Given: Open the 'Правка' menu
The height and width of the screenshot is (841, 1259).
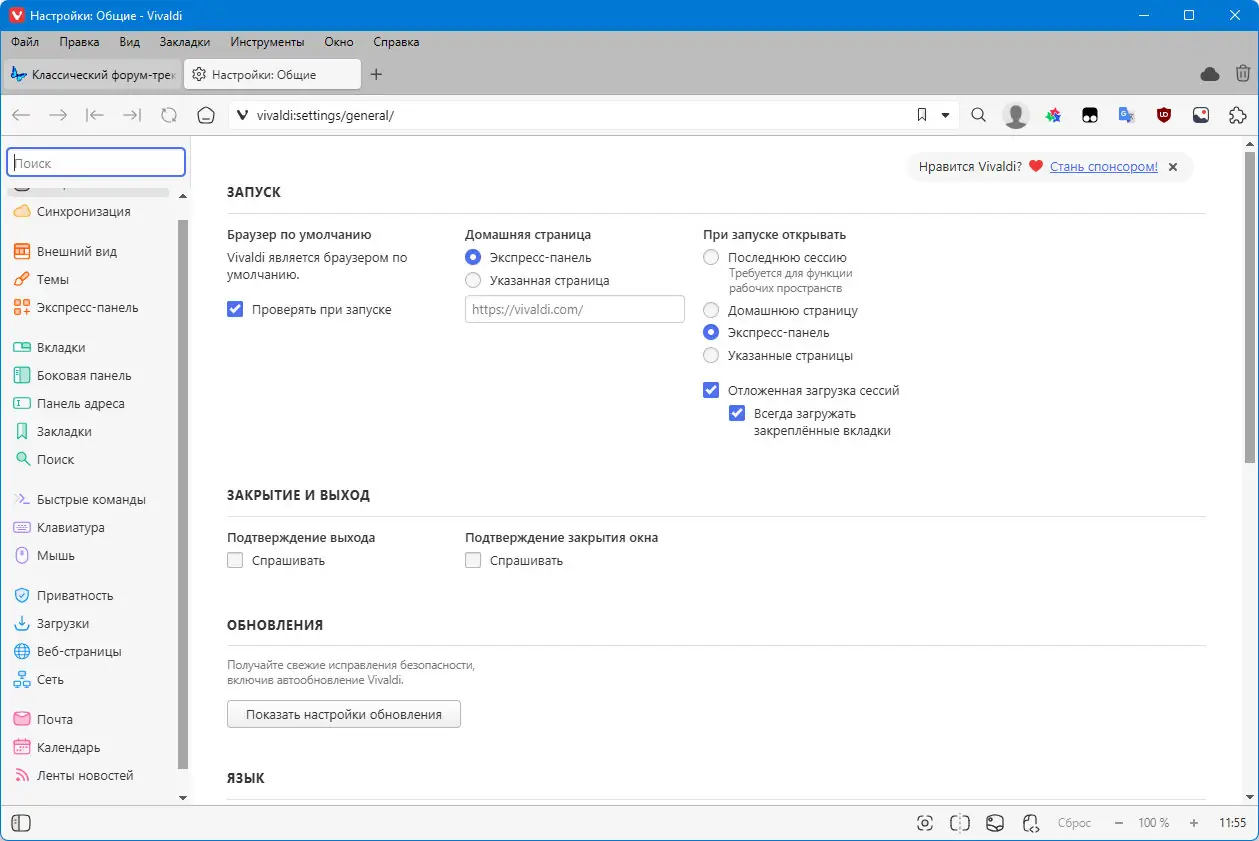Looking at the screenshot, I should coord(79,42).
